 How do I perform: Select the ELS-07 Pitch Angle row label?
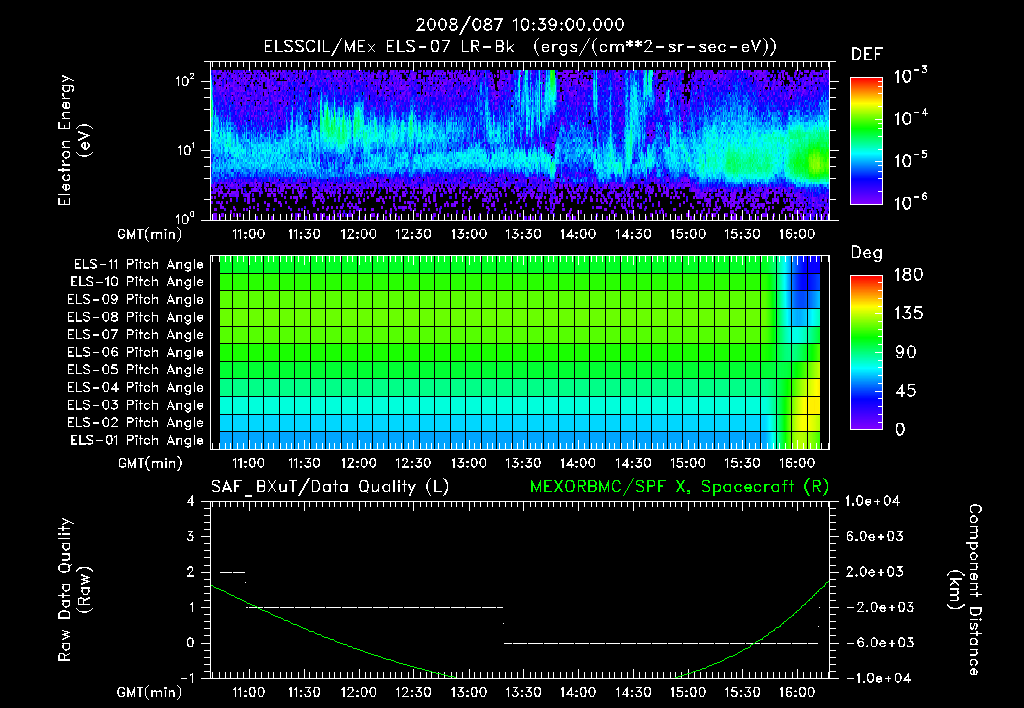coord(136,334)
